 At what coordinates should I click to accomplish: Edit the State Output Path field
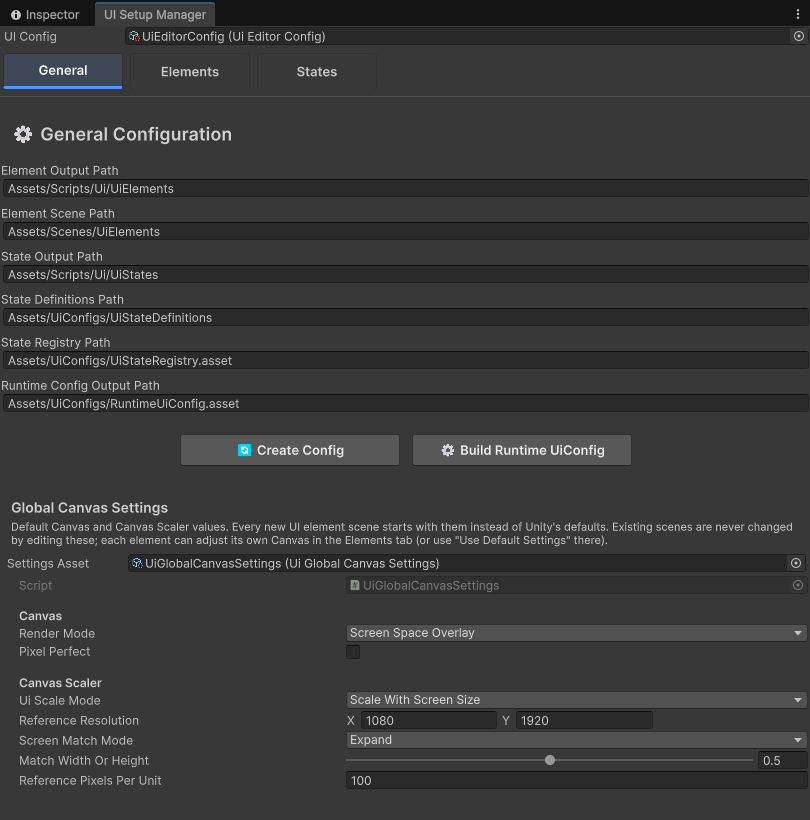(x=405, y=275)
